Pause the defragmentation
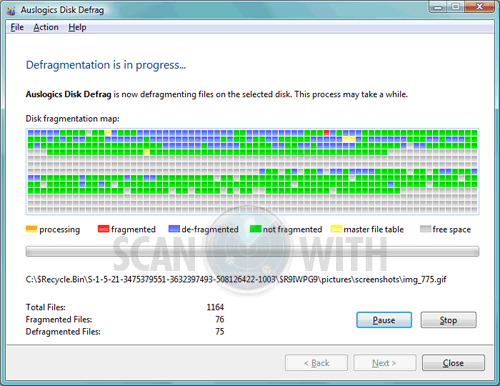 (x=384, y=320)
